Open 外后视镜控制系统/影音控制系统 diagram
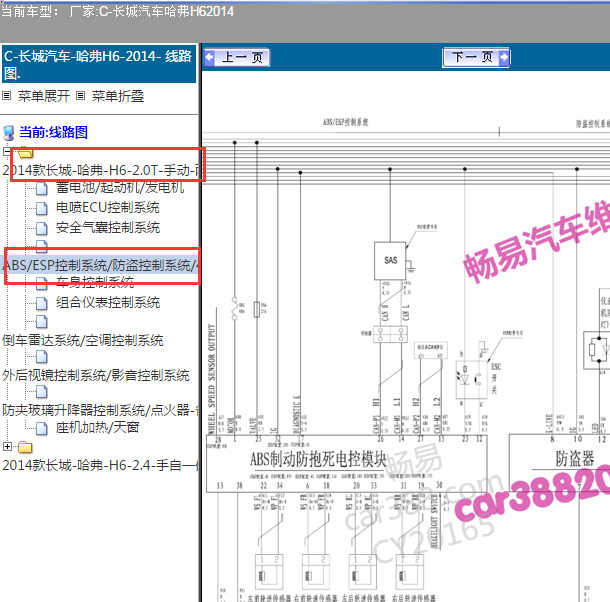Image resolution: width=610 pixels, height=602 pixels. 96,376
